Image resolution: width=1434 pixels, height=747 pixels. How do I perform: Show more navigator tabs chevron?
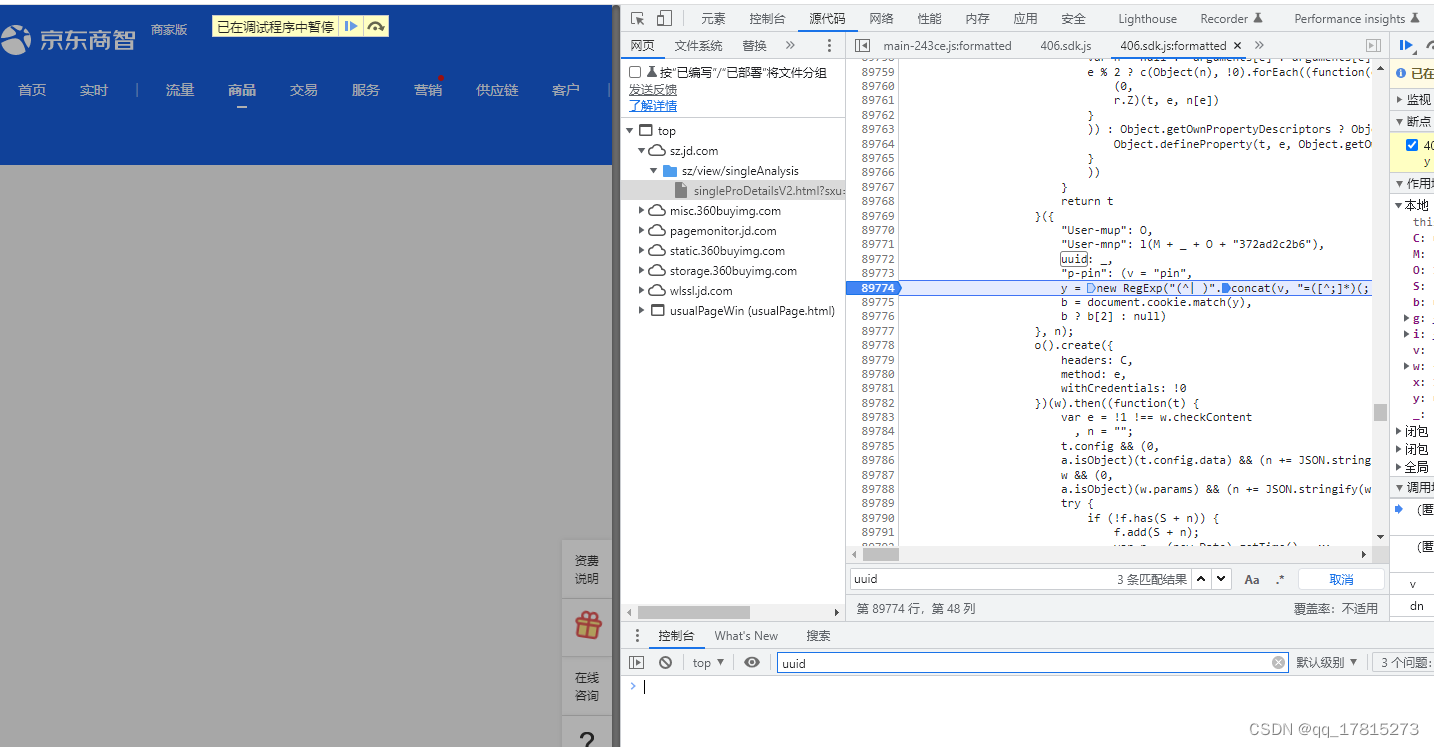coord(790,46)
